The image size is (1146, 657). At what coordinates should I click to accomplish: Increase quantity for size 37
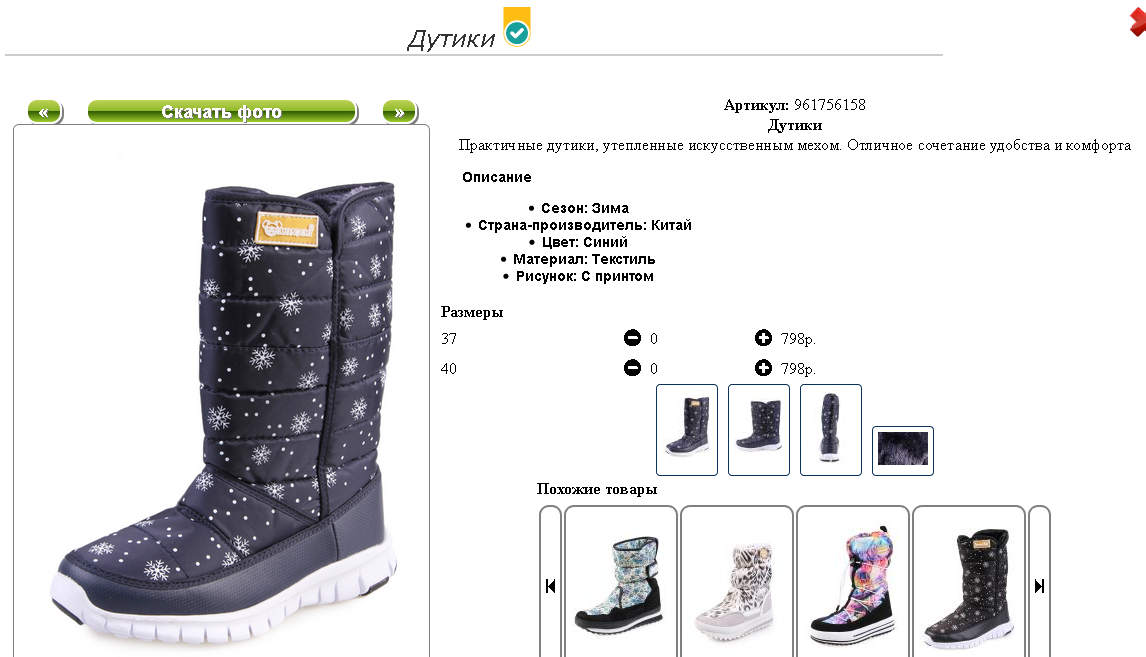[x=763, y=338]
